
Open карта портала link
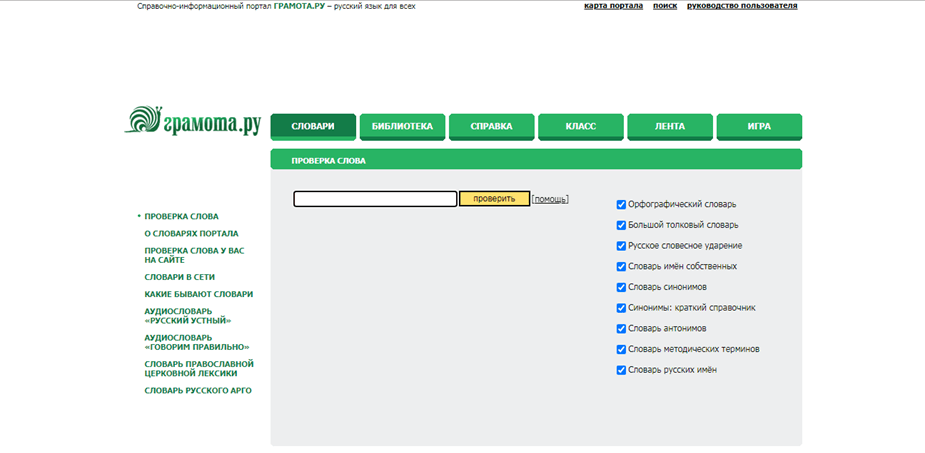(614, 6)
